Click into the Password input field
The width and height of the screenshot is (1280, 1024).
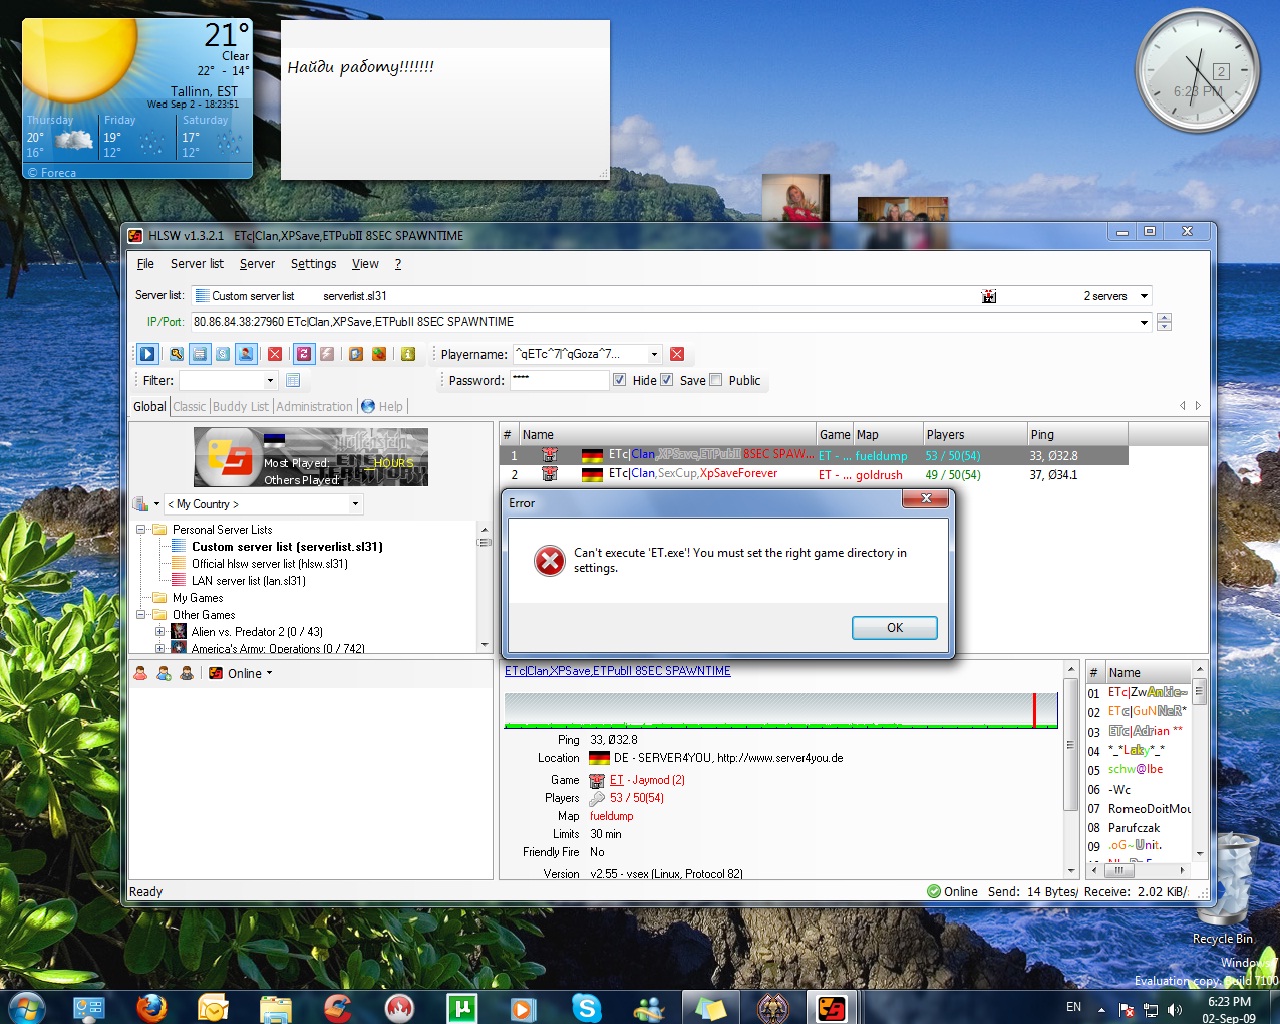click(559, 380)
